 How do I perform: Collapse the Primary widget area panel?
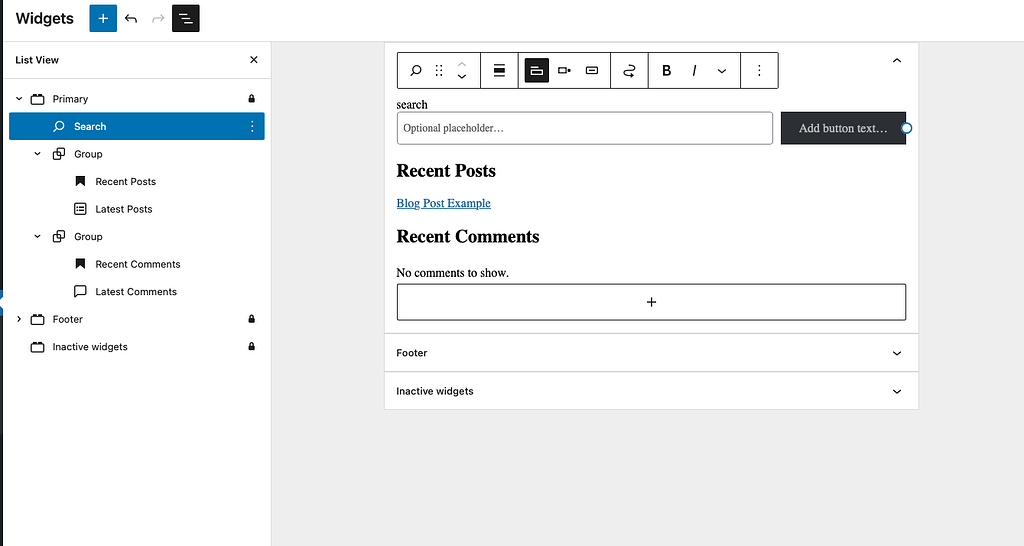897,61
